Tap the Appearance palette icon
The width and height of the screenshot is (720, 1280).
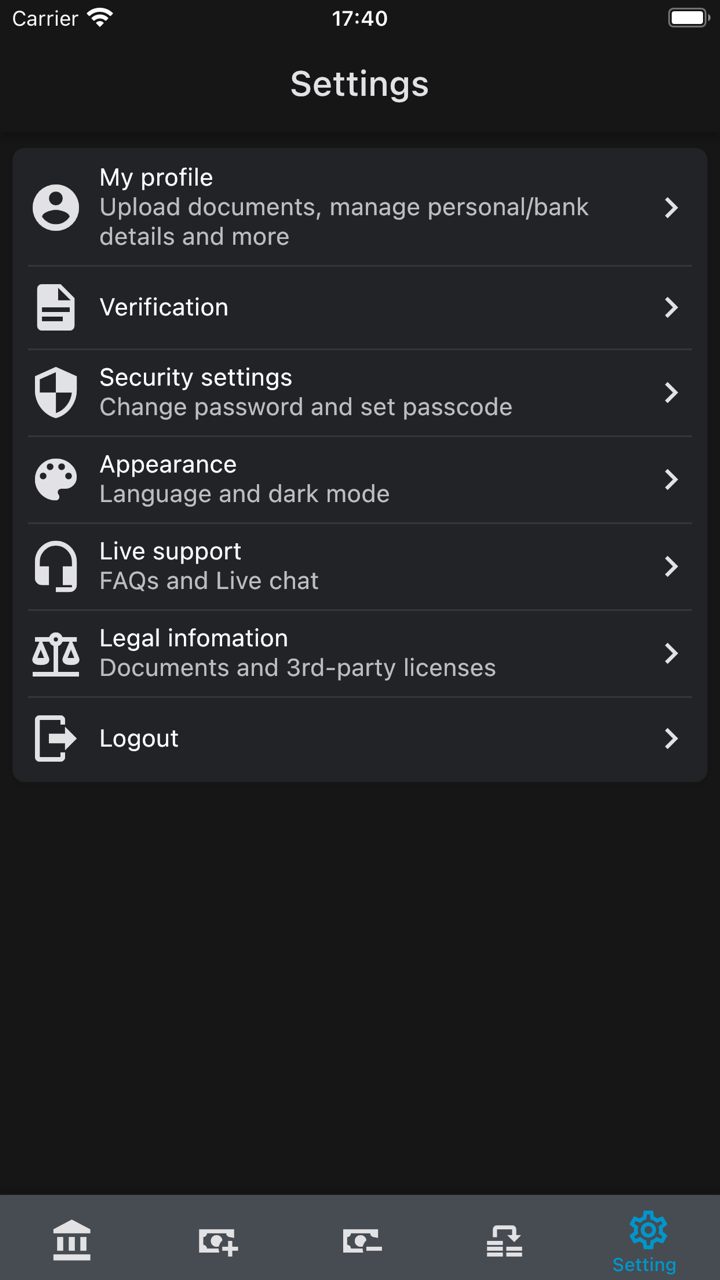click(x=56, y=480)
